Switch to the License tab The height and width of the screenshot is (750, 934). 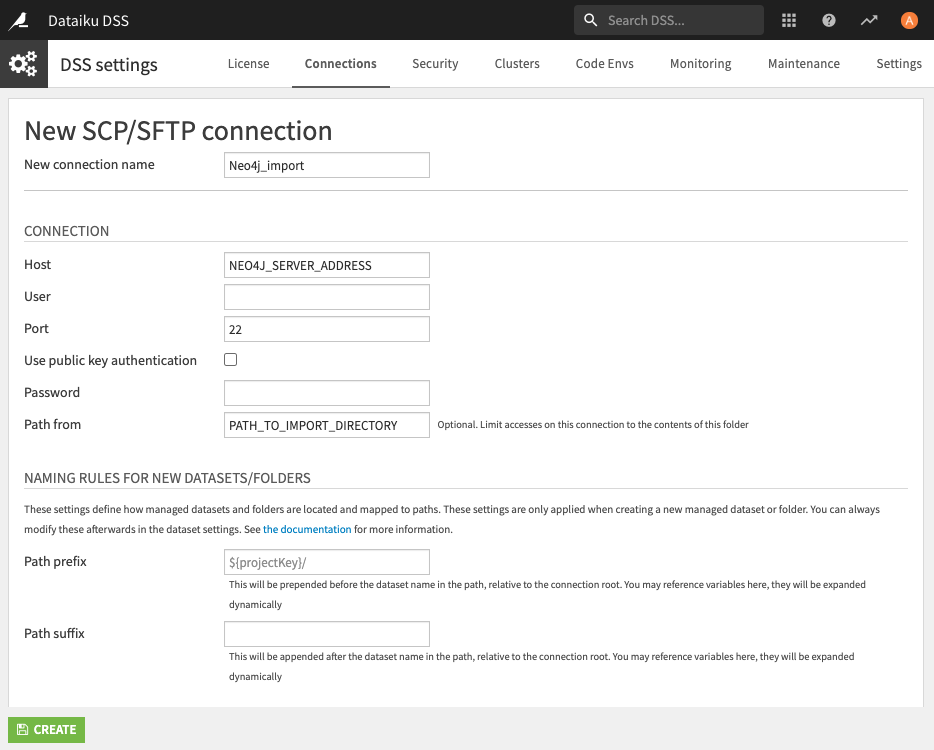coord(248,64)
